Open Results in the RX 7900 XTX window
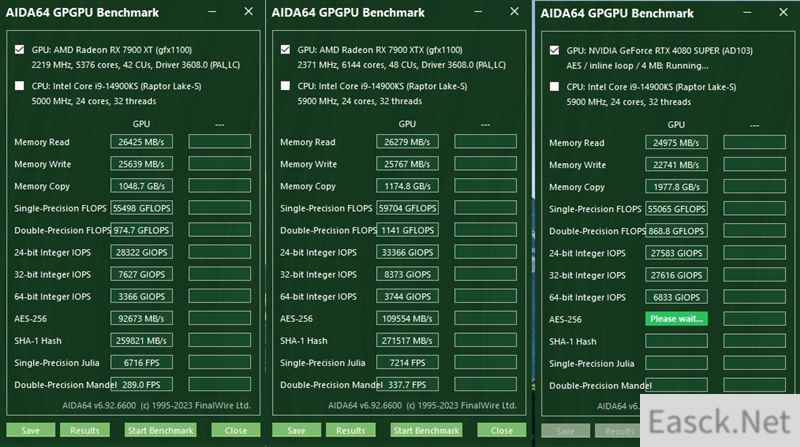The image size is (800, 447). point(351,430)
